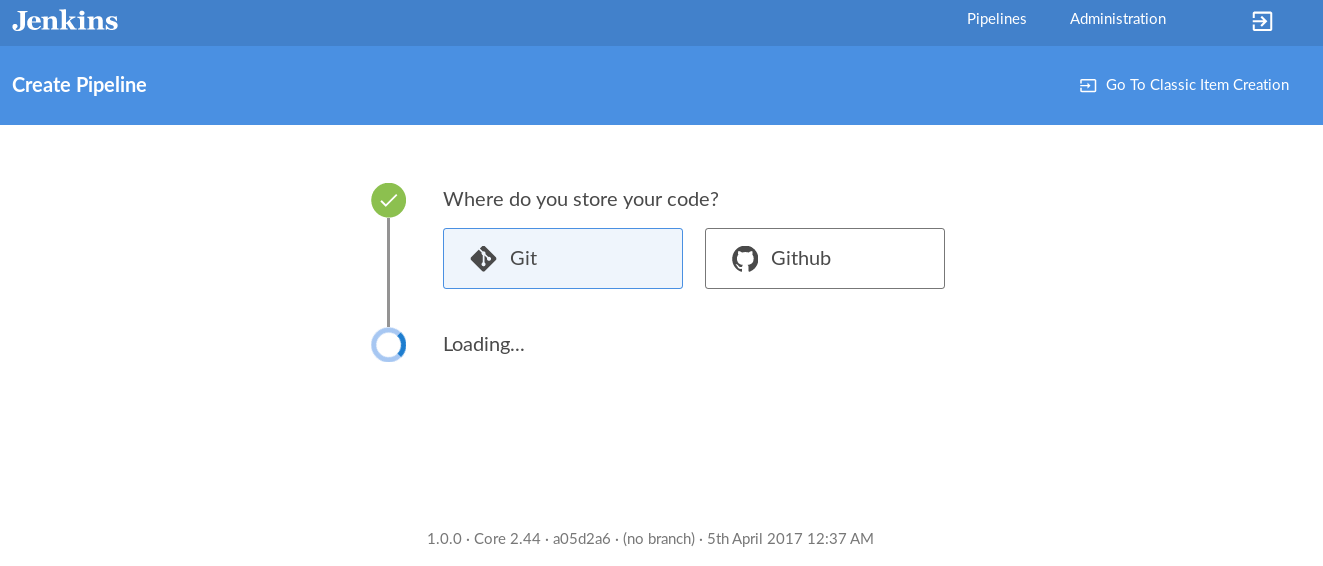Click the a05d2a6 commit hash in footer
Image resolution: width=1323 pixels, height=566 pixels.
click(x=581, y=539)
